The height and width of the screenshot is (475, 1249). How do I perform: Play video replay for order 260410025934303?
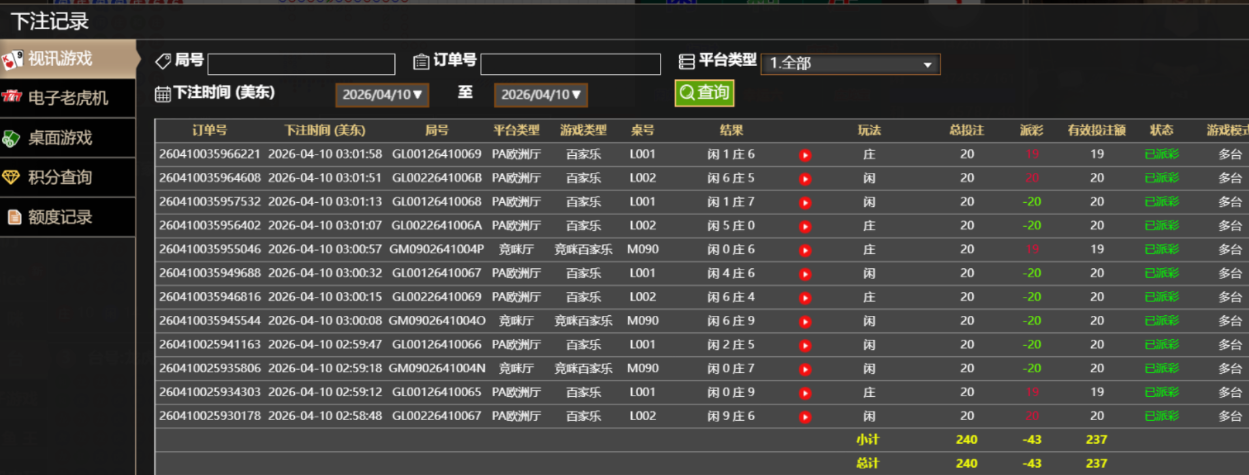tap(805, 393)
